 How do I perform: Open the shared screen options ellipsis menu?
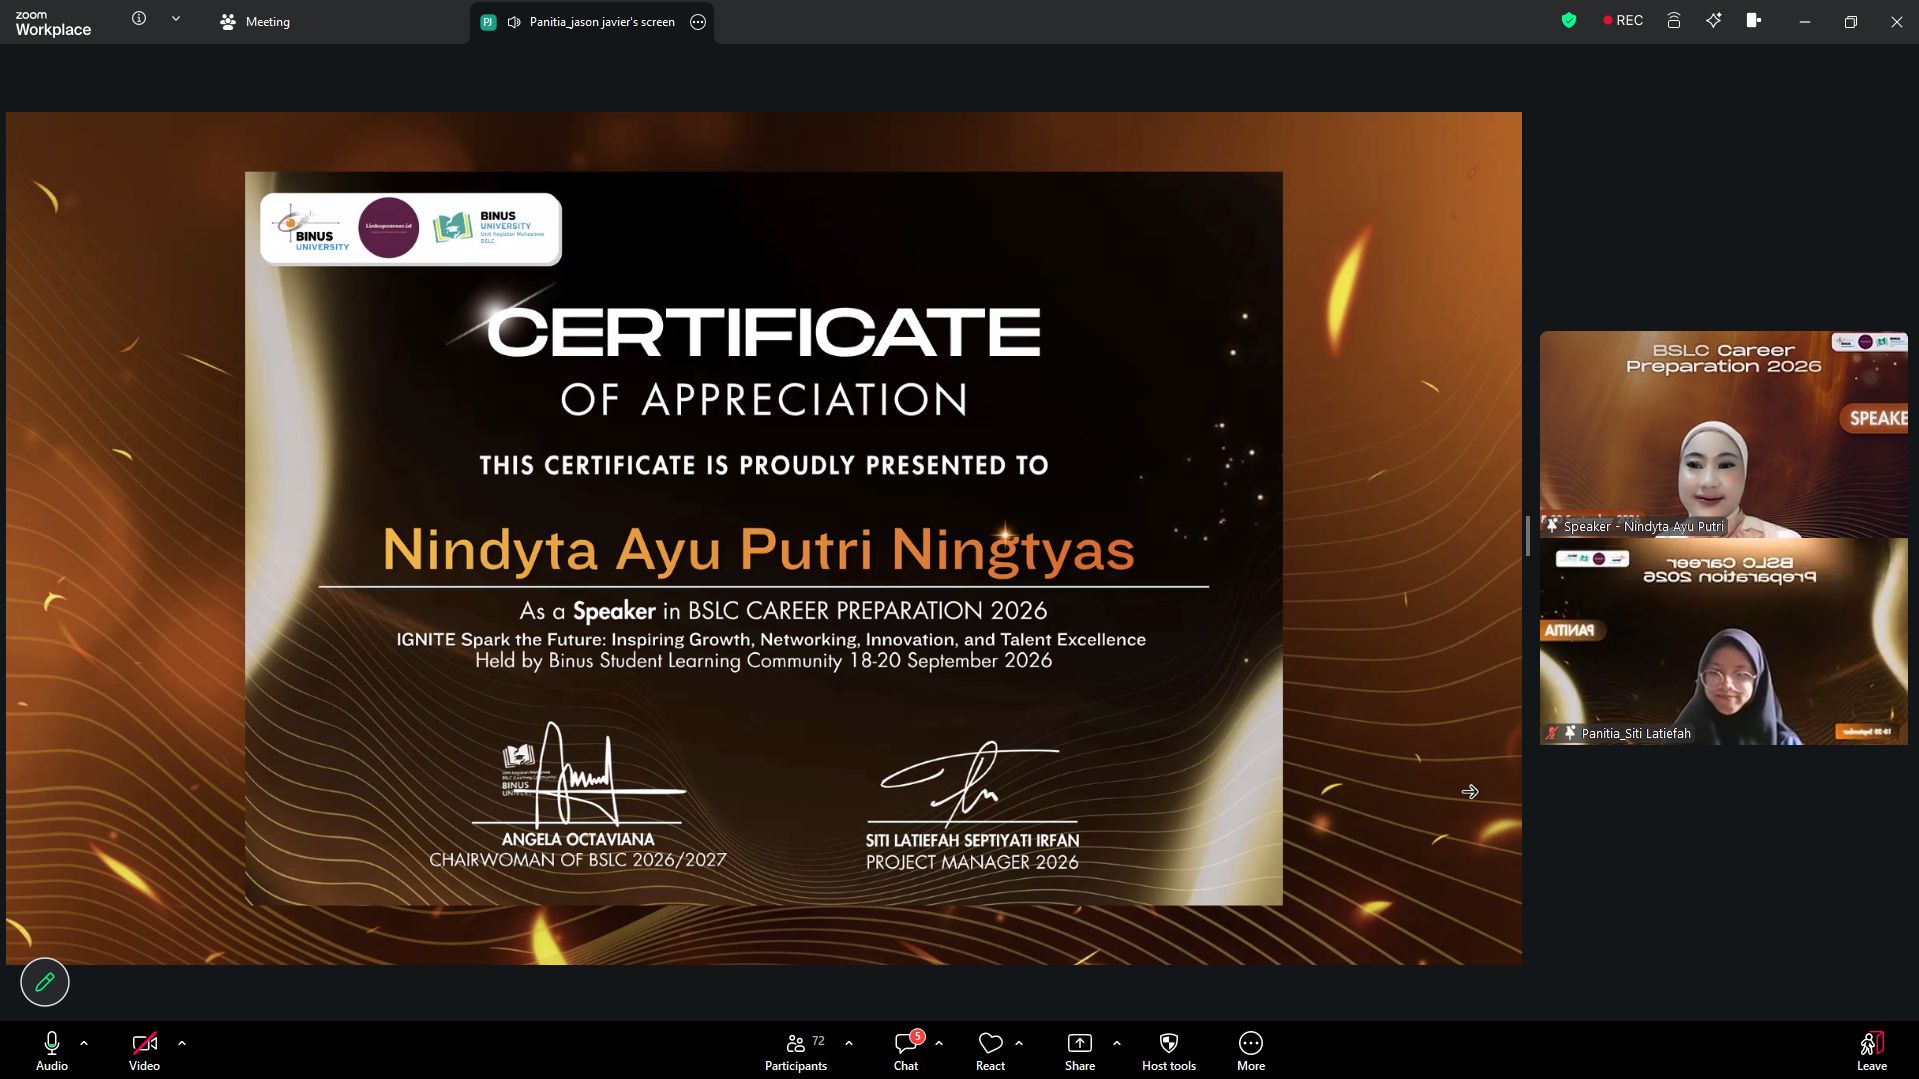(x=698, y=22)
